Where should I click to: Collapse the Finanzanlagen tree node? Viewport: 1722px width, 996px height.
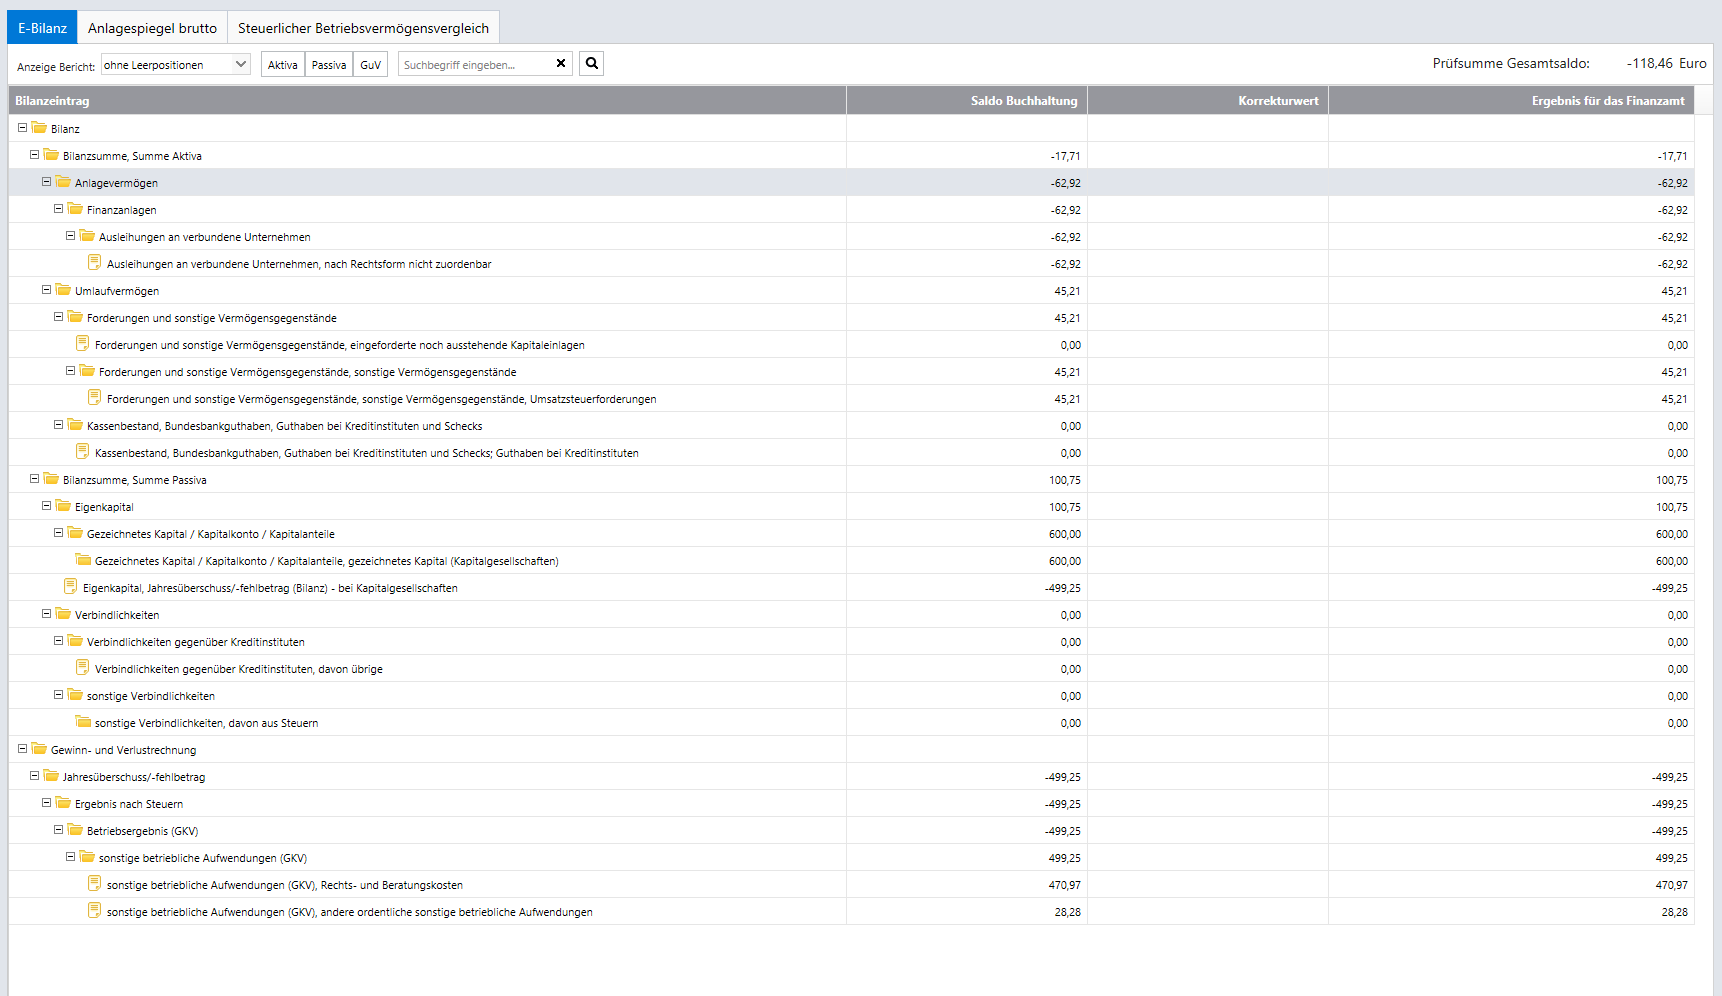click(x=58, y=209)
